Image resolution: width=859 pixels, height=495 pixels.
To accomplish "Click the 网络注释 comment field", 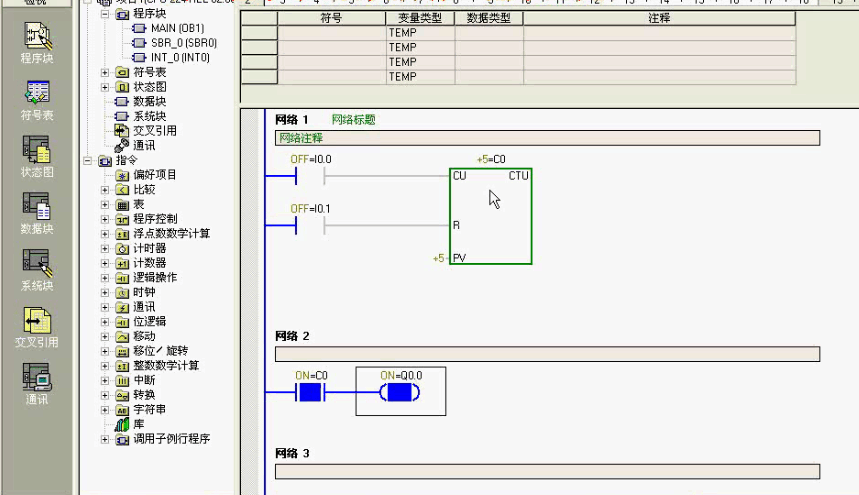I will [547, 138].
